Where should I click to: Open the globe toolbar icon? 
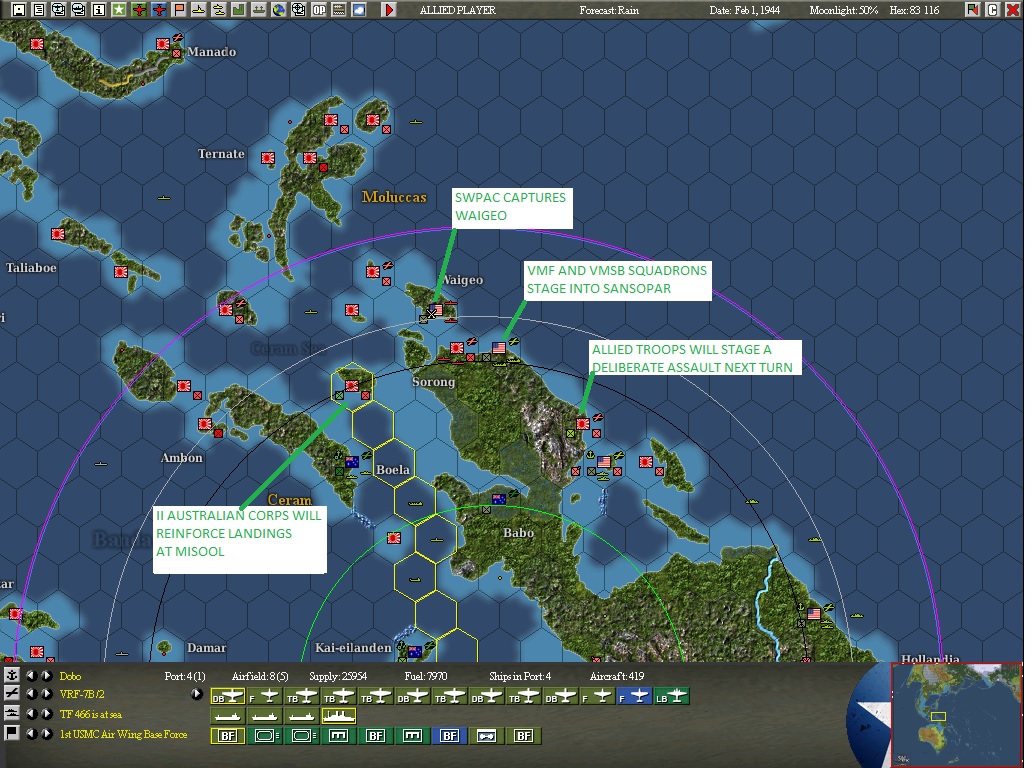tap(279, 10)
